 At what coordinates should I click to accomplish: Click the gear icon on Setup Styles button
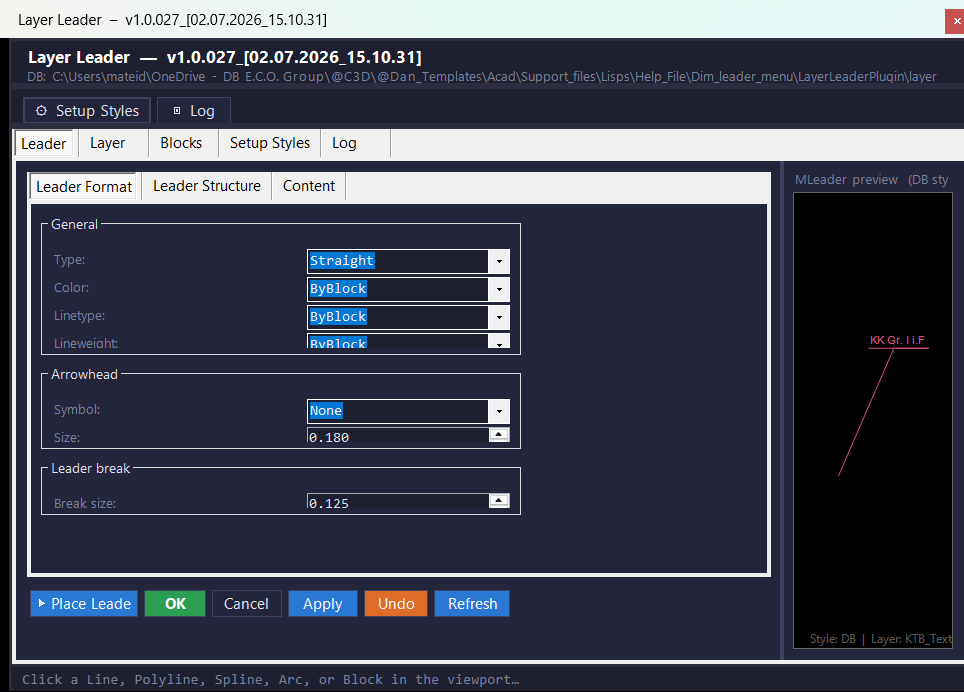coord(41,111)
